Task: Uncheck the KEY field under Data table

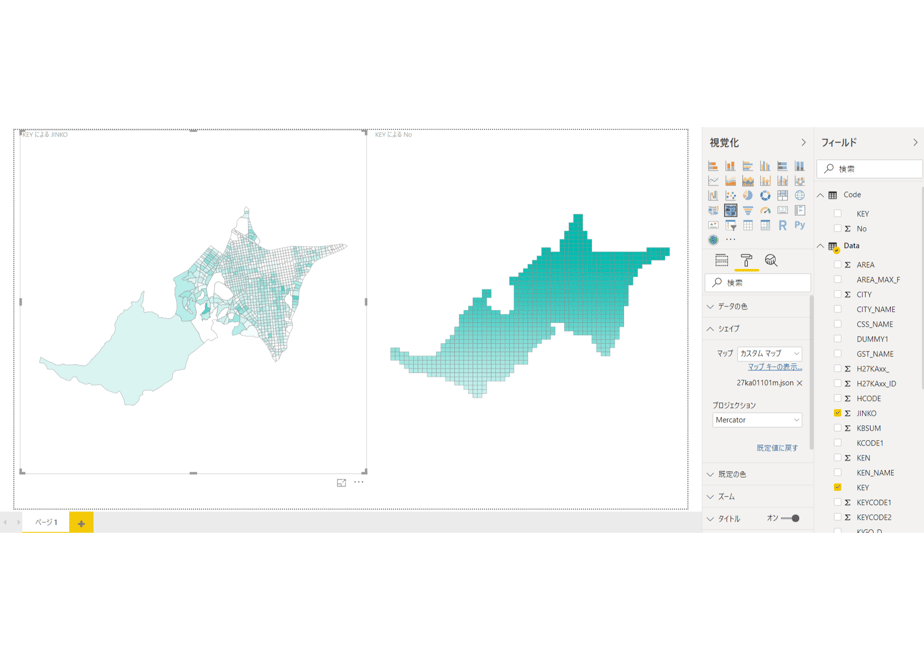Action: click(837, 487)
